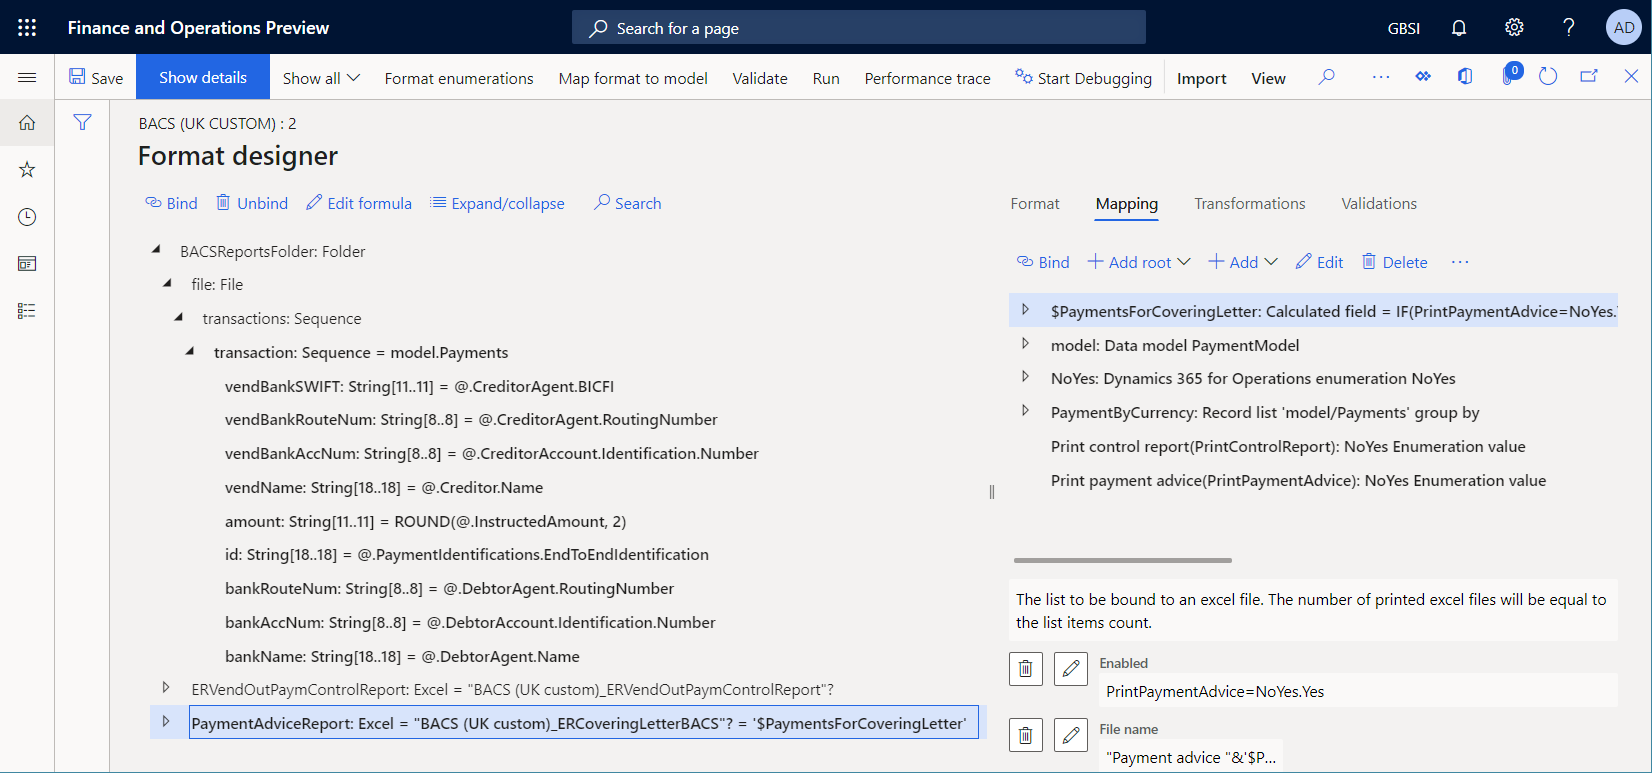The image size is (1652, 773).
Task: Expand the ERVendOutPaymControlReport node
Action: pos(166,688)
